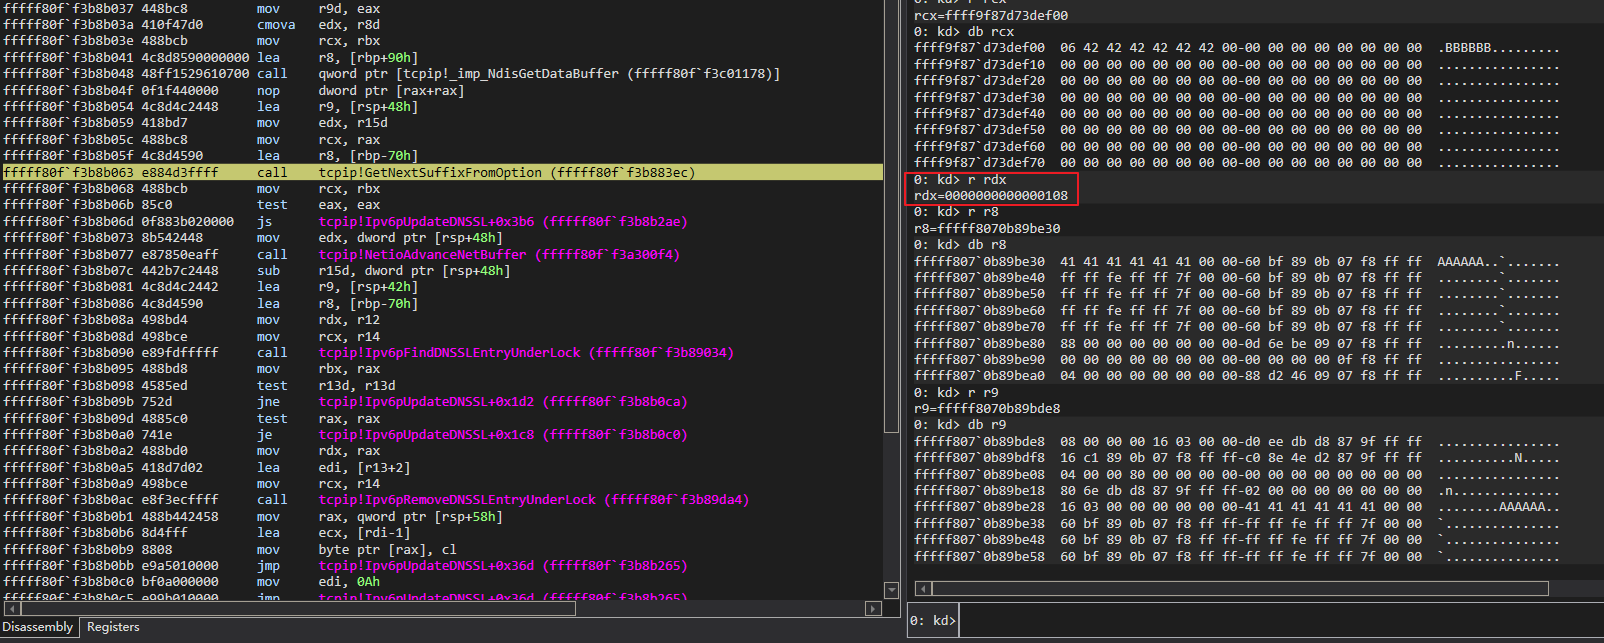The width and height of the screenshot is (1604, 643).
Task: Follow the +0x36d target on the f3b8b0bb jmp line
Action: [x=503, y=565]
